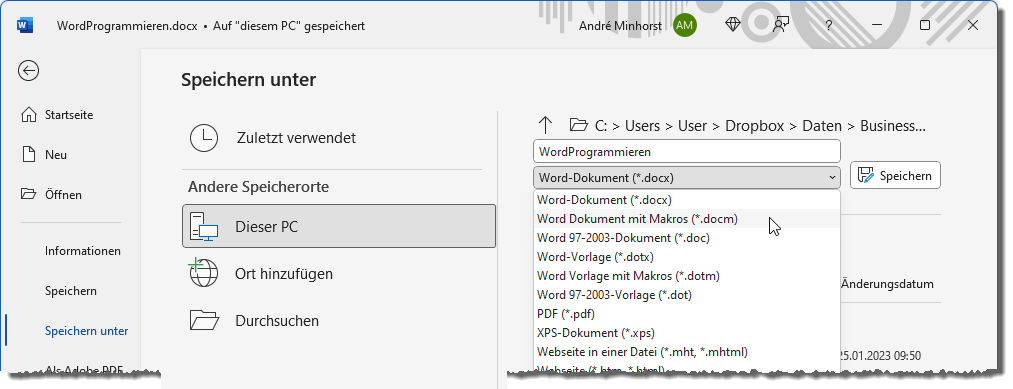This screenshot has width=1013, height=389.
Task: Click the Word app icon in title bar
Action: point(25,26)
